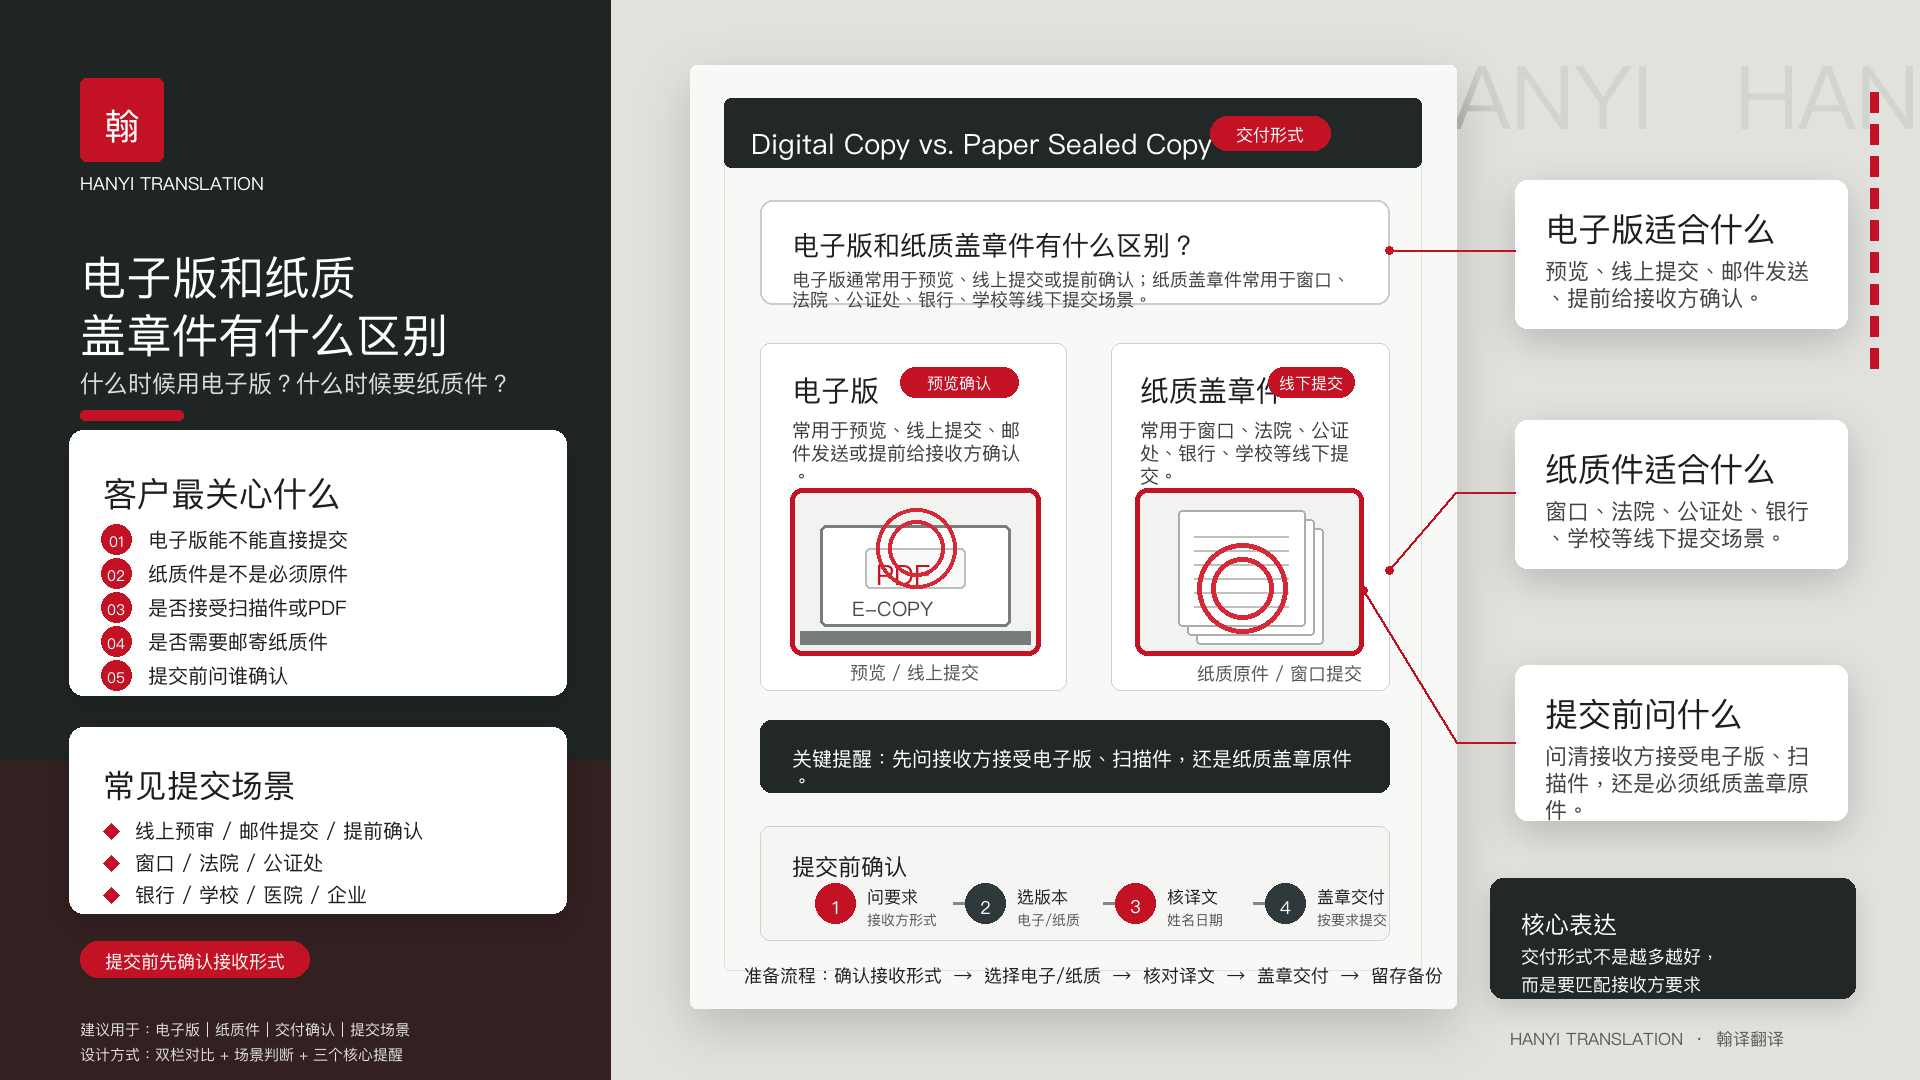Click step 1 red circle 问要求
Screen dimensions: 1920x1080
835,905
